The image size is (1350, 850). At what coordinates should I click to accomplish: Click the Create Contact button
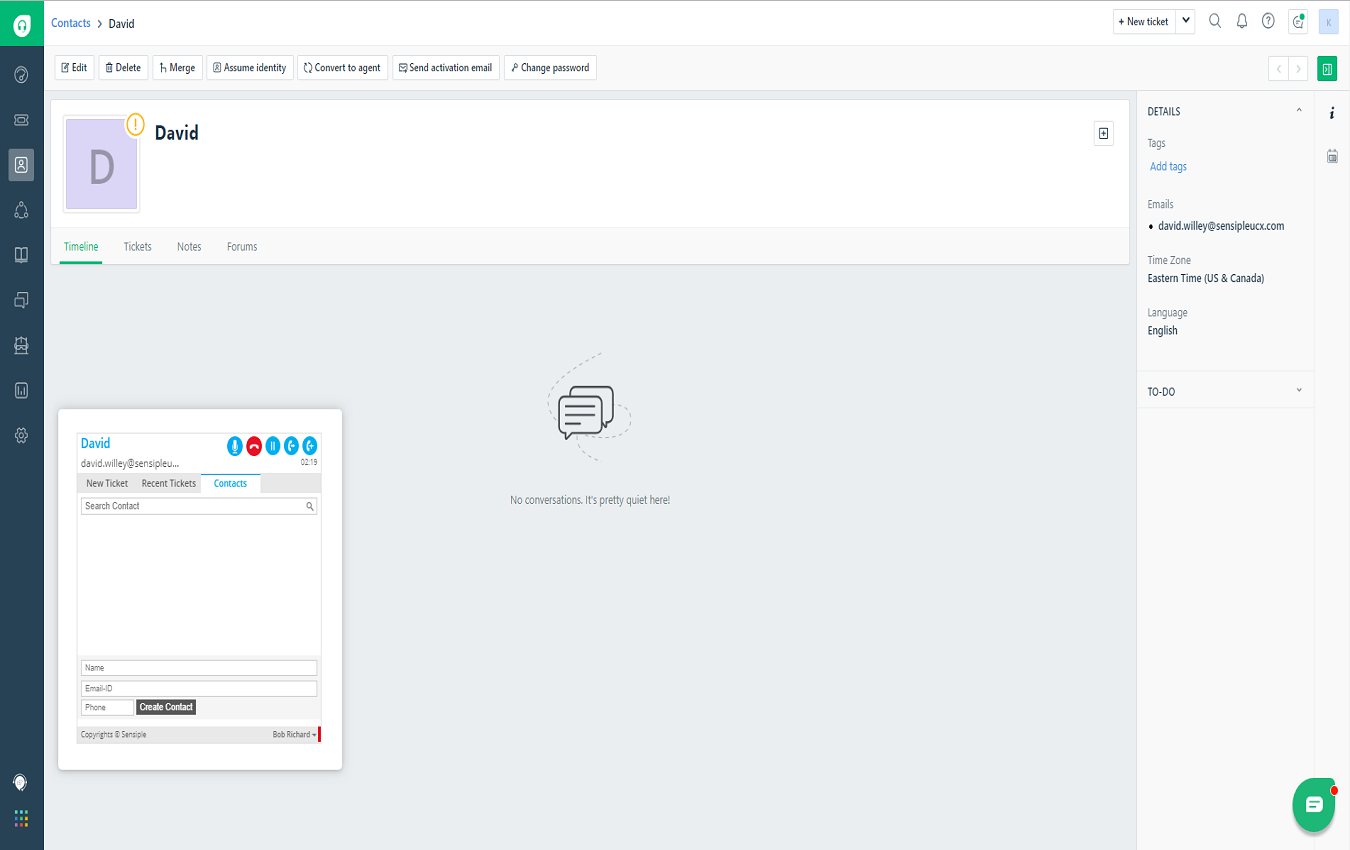pyautogui.click(x=165, y=707)
